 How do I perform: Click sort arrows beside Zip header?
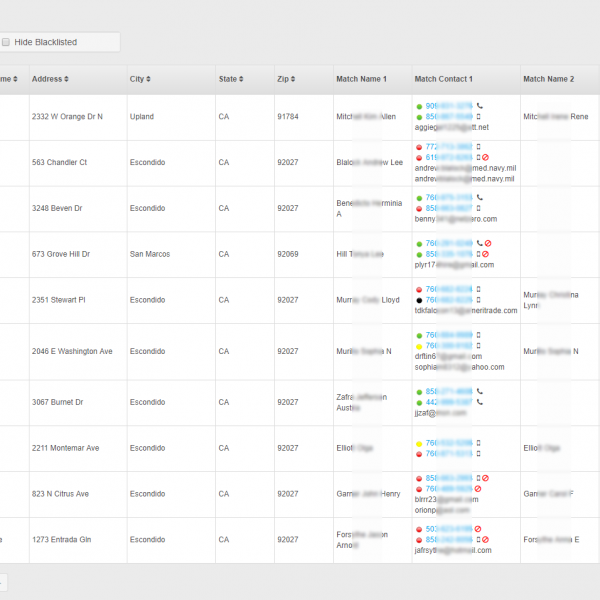[x=293, y=79]
